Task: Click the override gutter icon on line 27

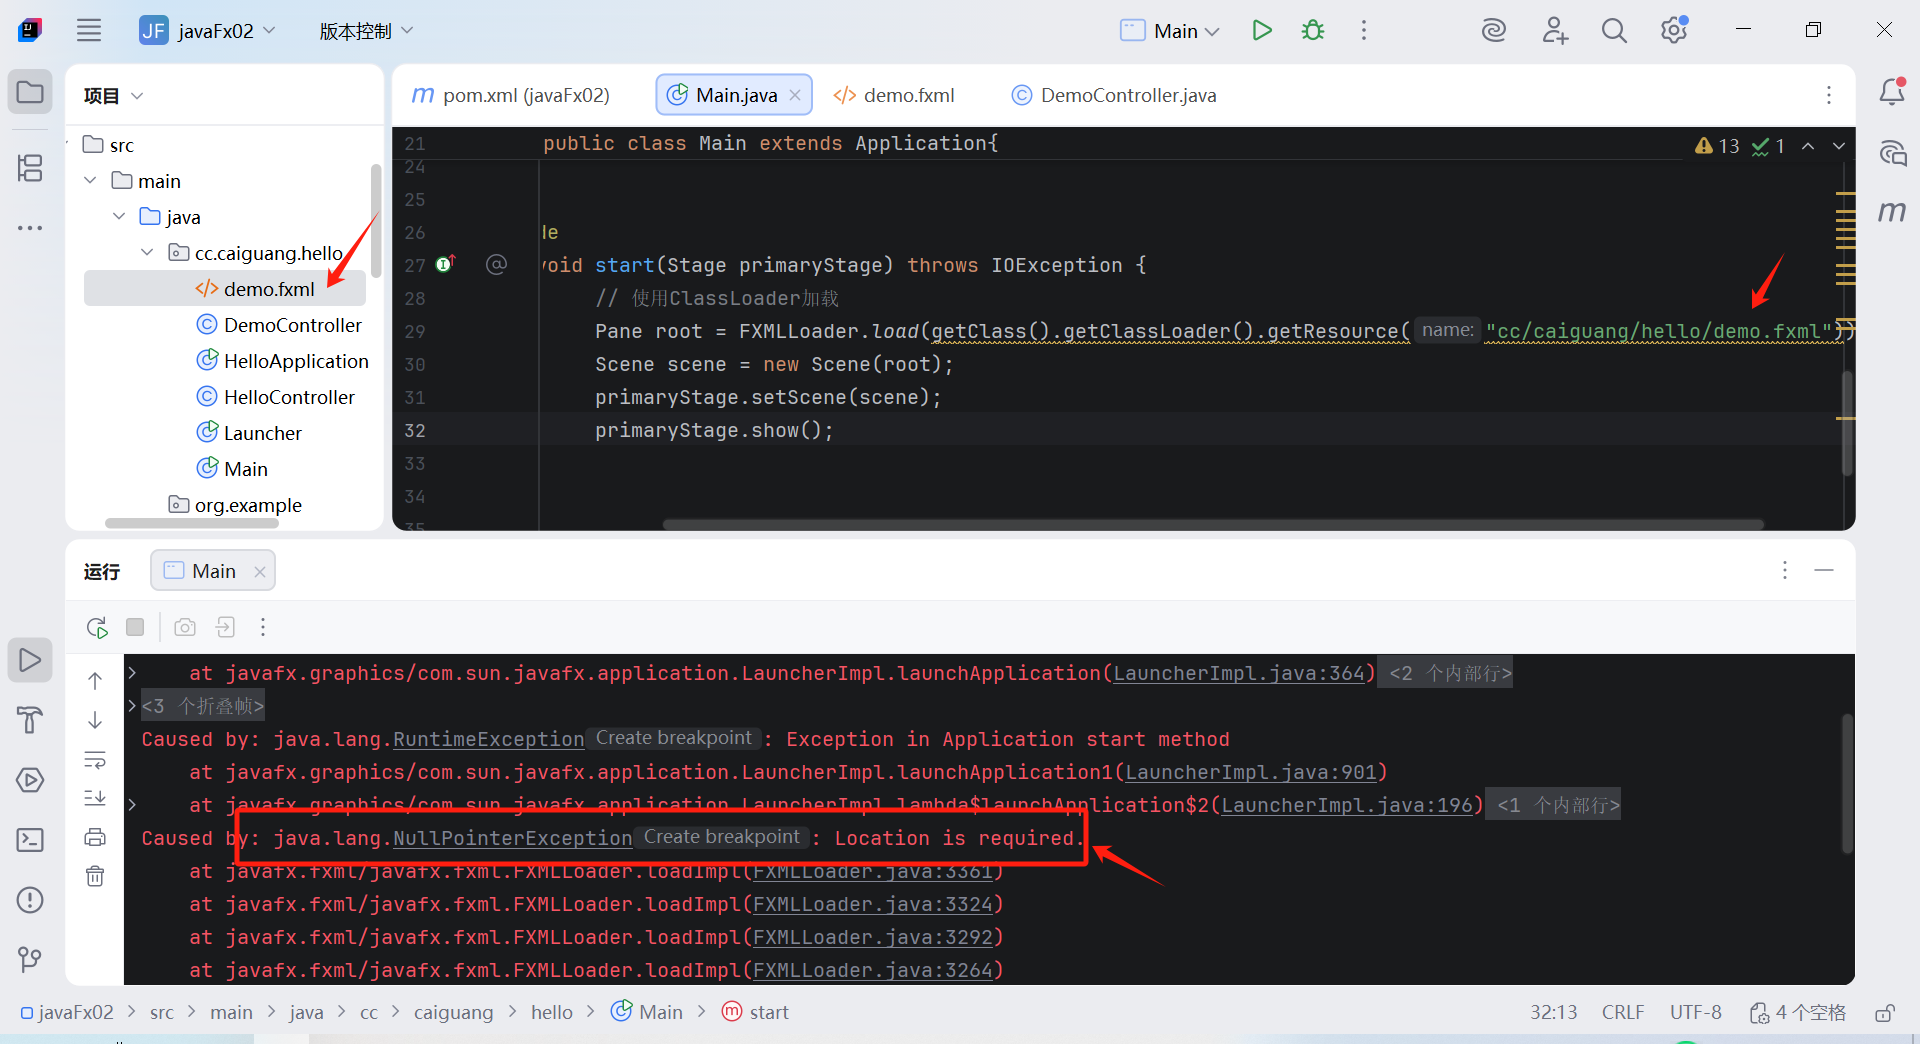Action: [x=445, y=264]
